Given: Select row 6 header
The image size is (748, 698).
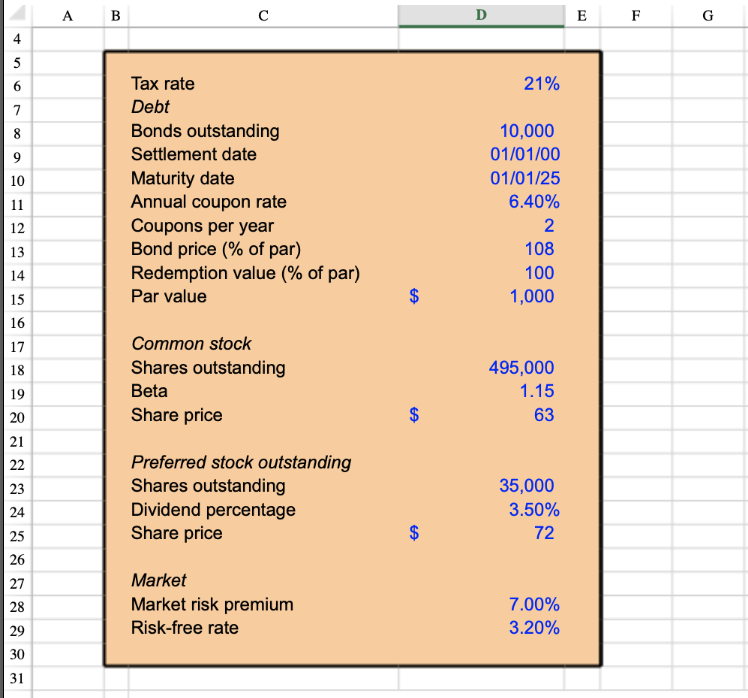Looking at the screenshot, I should point(17,86).
